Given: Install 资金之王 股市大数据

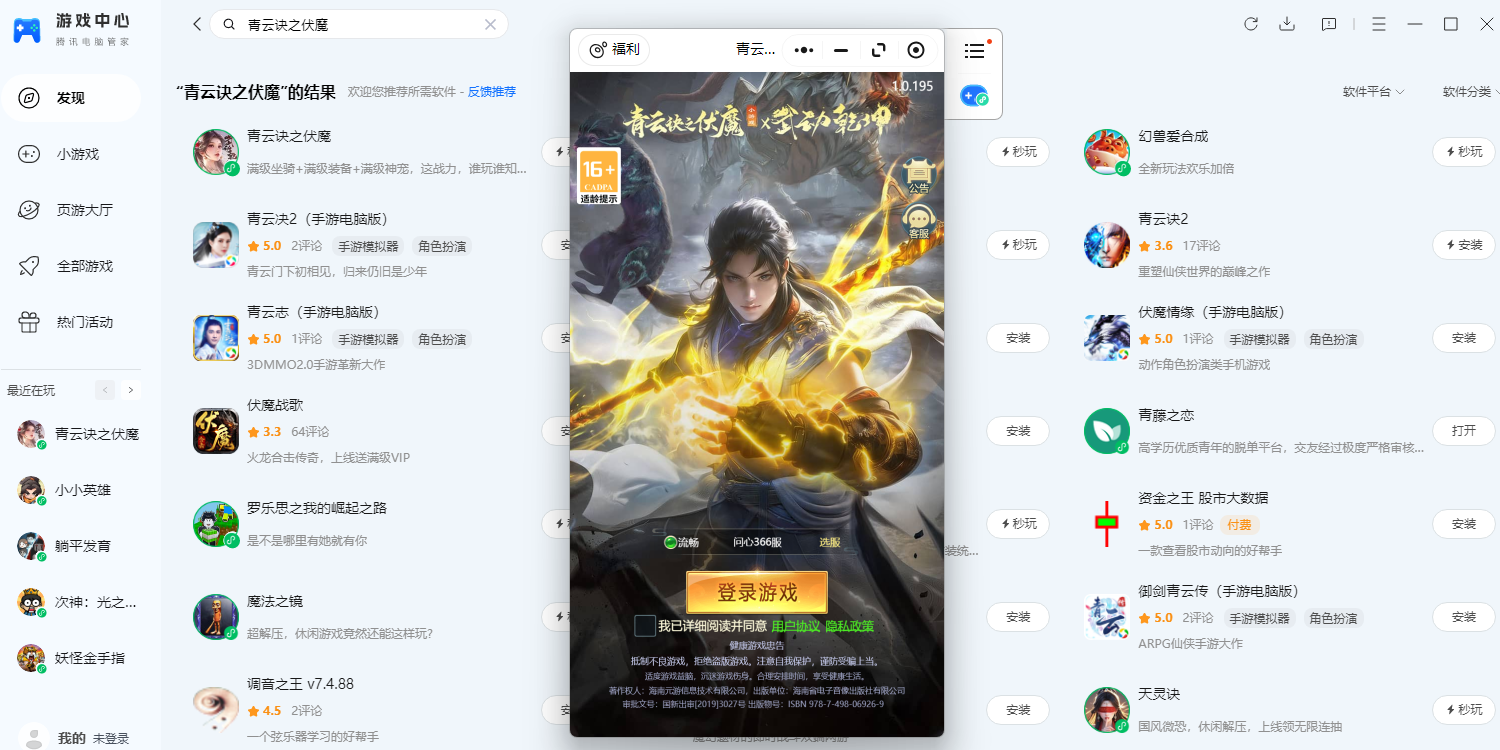Looking at the screenshot, I should (1464, 524).
